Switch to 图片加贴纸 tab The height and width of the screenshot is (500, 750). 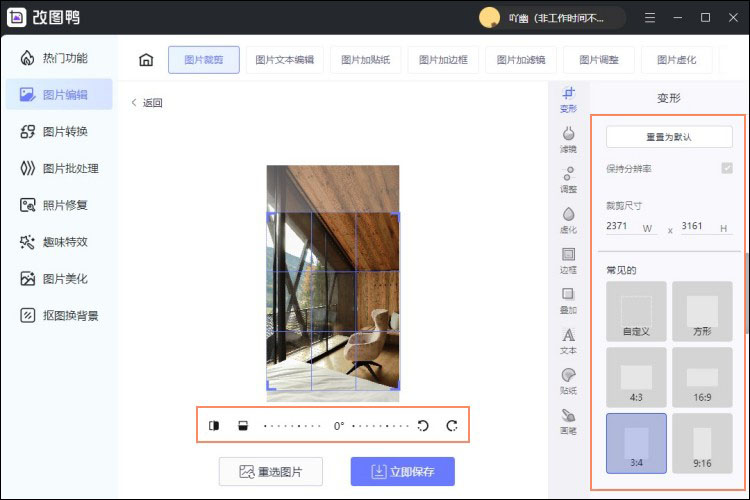click(x=365, y=60)
